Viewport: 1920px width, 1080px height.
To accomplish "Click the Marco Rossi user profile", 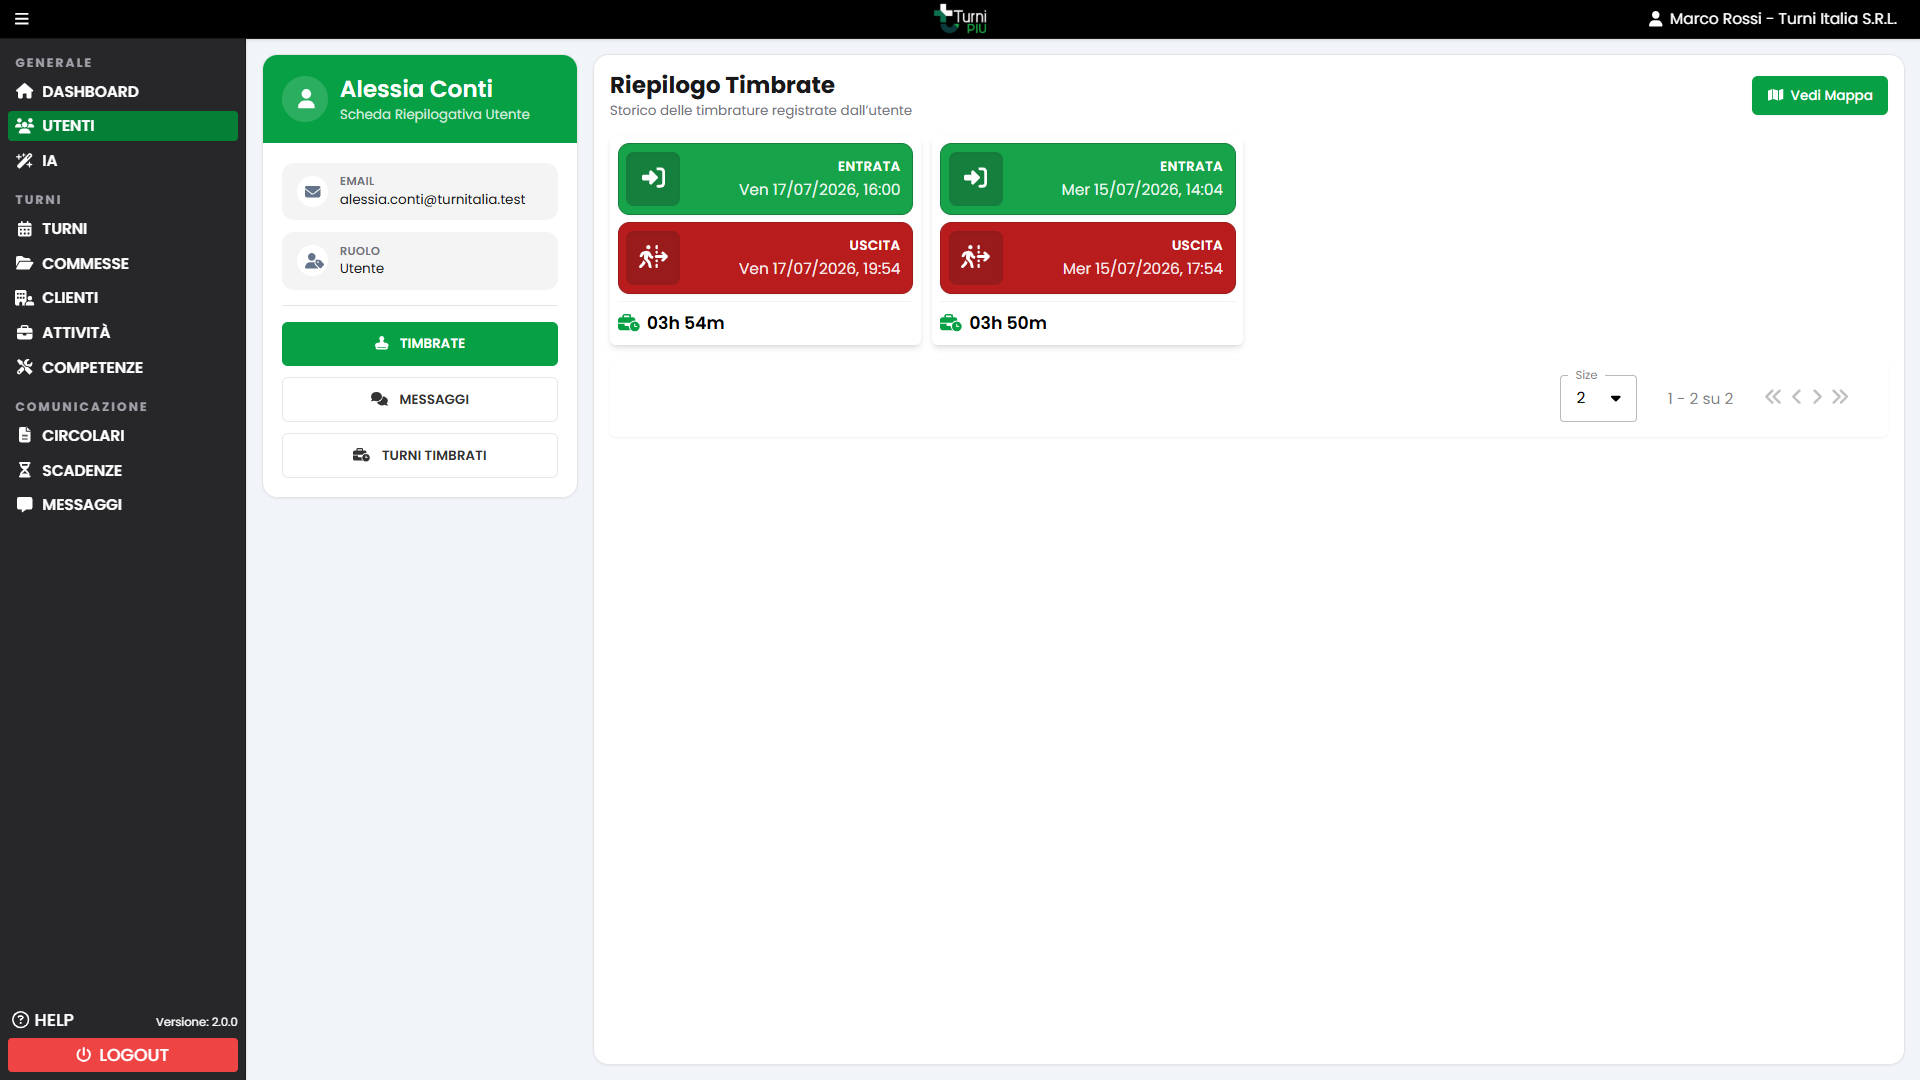I will click(1772, 19).
